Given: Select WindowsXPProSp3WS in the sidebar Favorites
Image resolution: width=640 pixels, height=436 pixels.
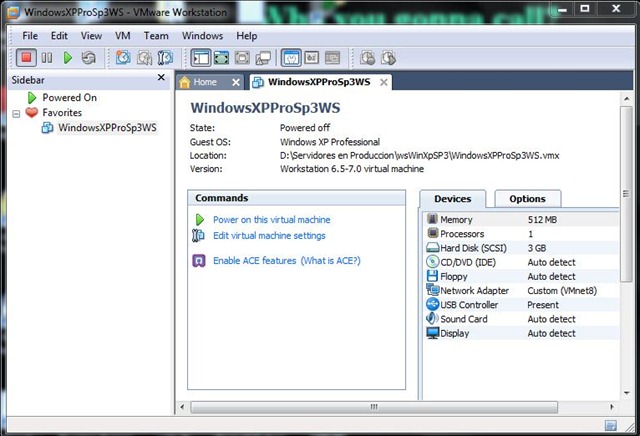Looking at the screenshot, I should [107, 128].
